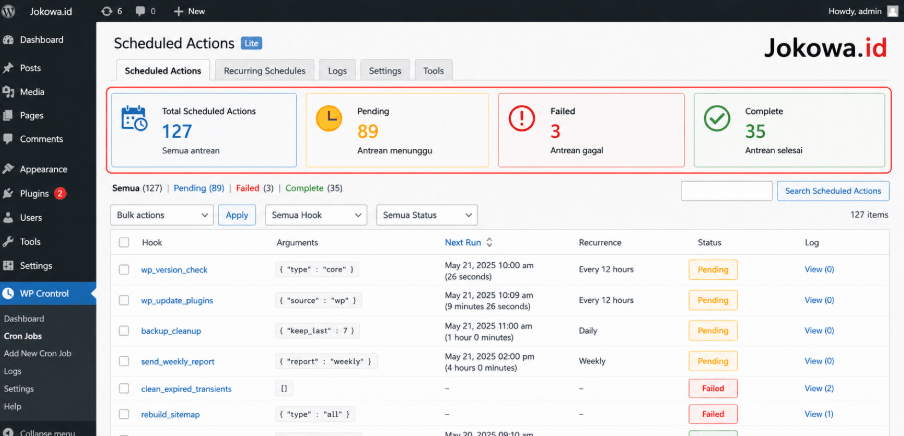Check the send_weekly_report row checkbox

[124, 361]
